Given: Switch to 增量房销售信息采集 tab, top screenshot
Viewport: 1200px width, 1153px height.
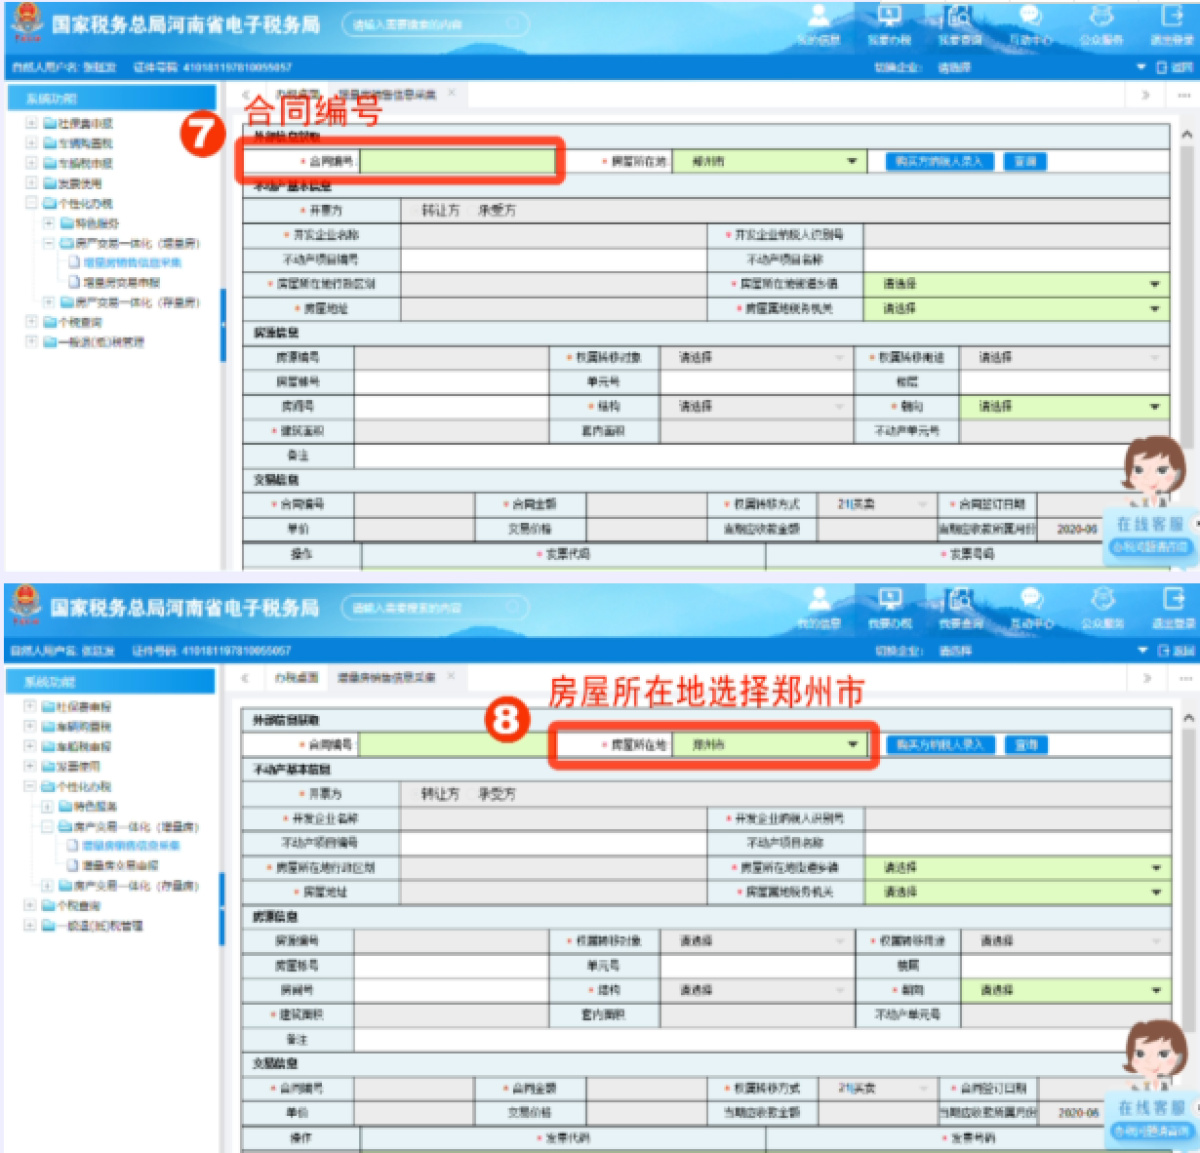Looking at the screenshot, I should [x=387, y=94].
